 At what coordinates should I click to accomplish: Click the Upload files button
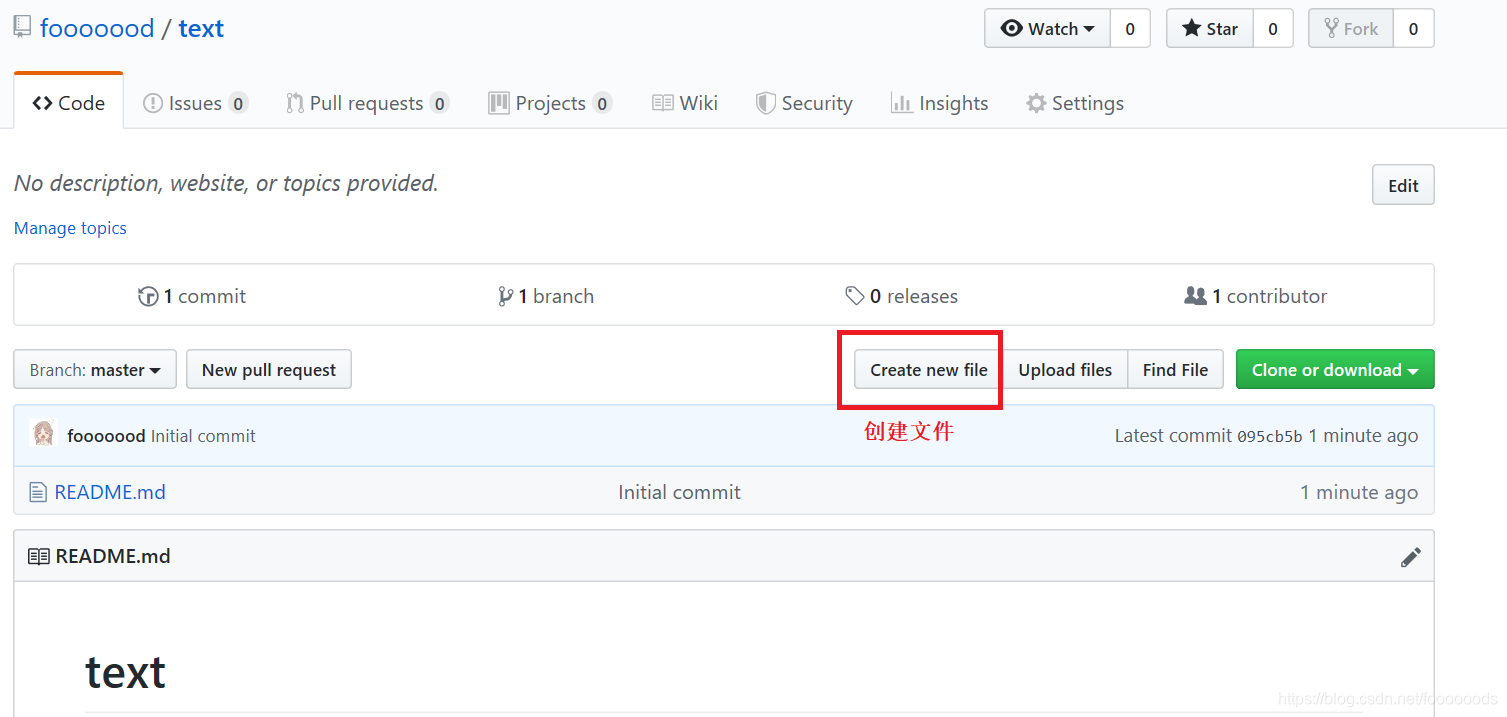pos(1065,369)
